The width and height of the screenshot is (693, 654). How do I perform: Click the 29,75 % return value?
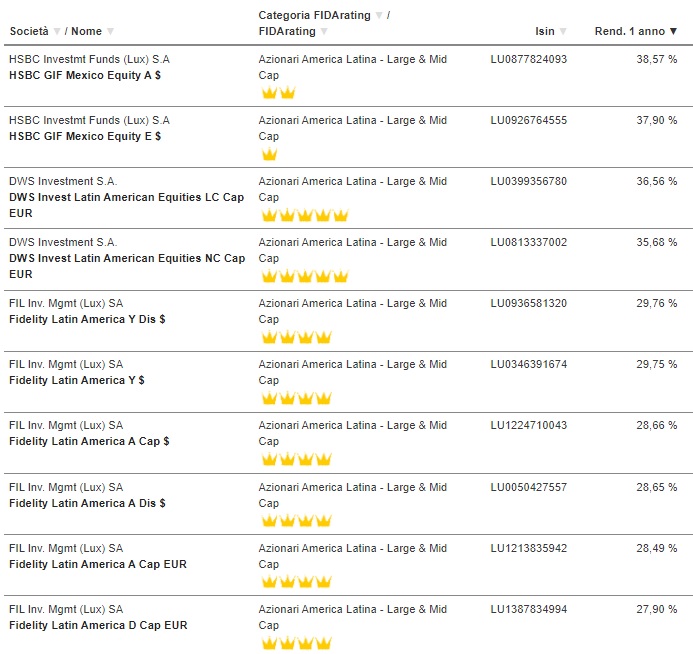point(656,364)
